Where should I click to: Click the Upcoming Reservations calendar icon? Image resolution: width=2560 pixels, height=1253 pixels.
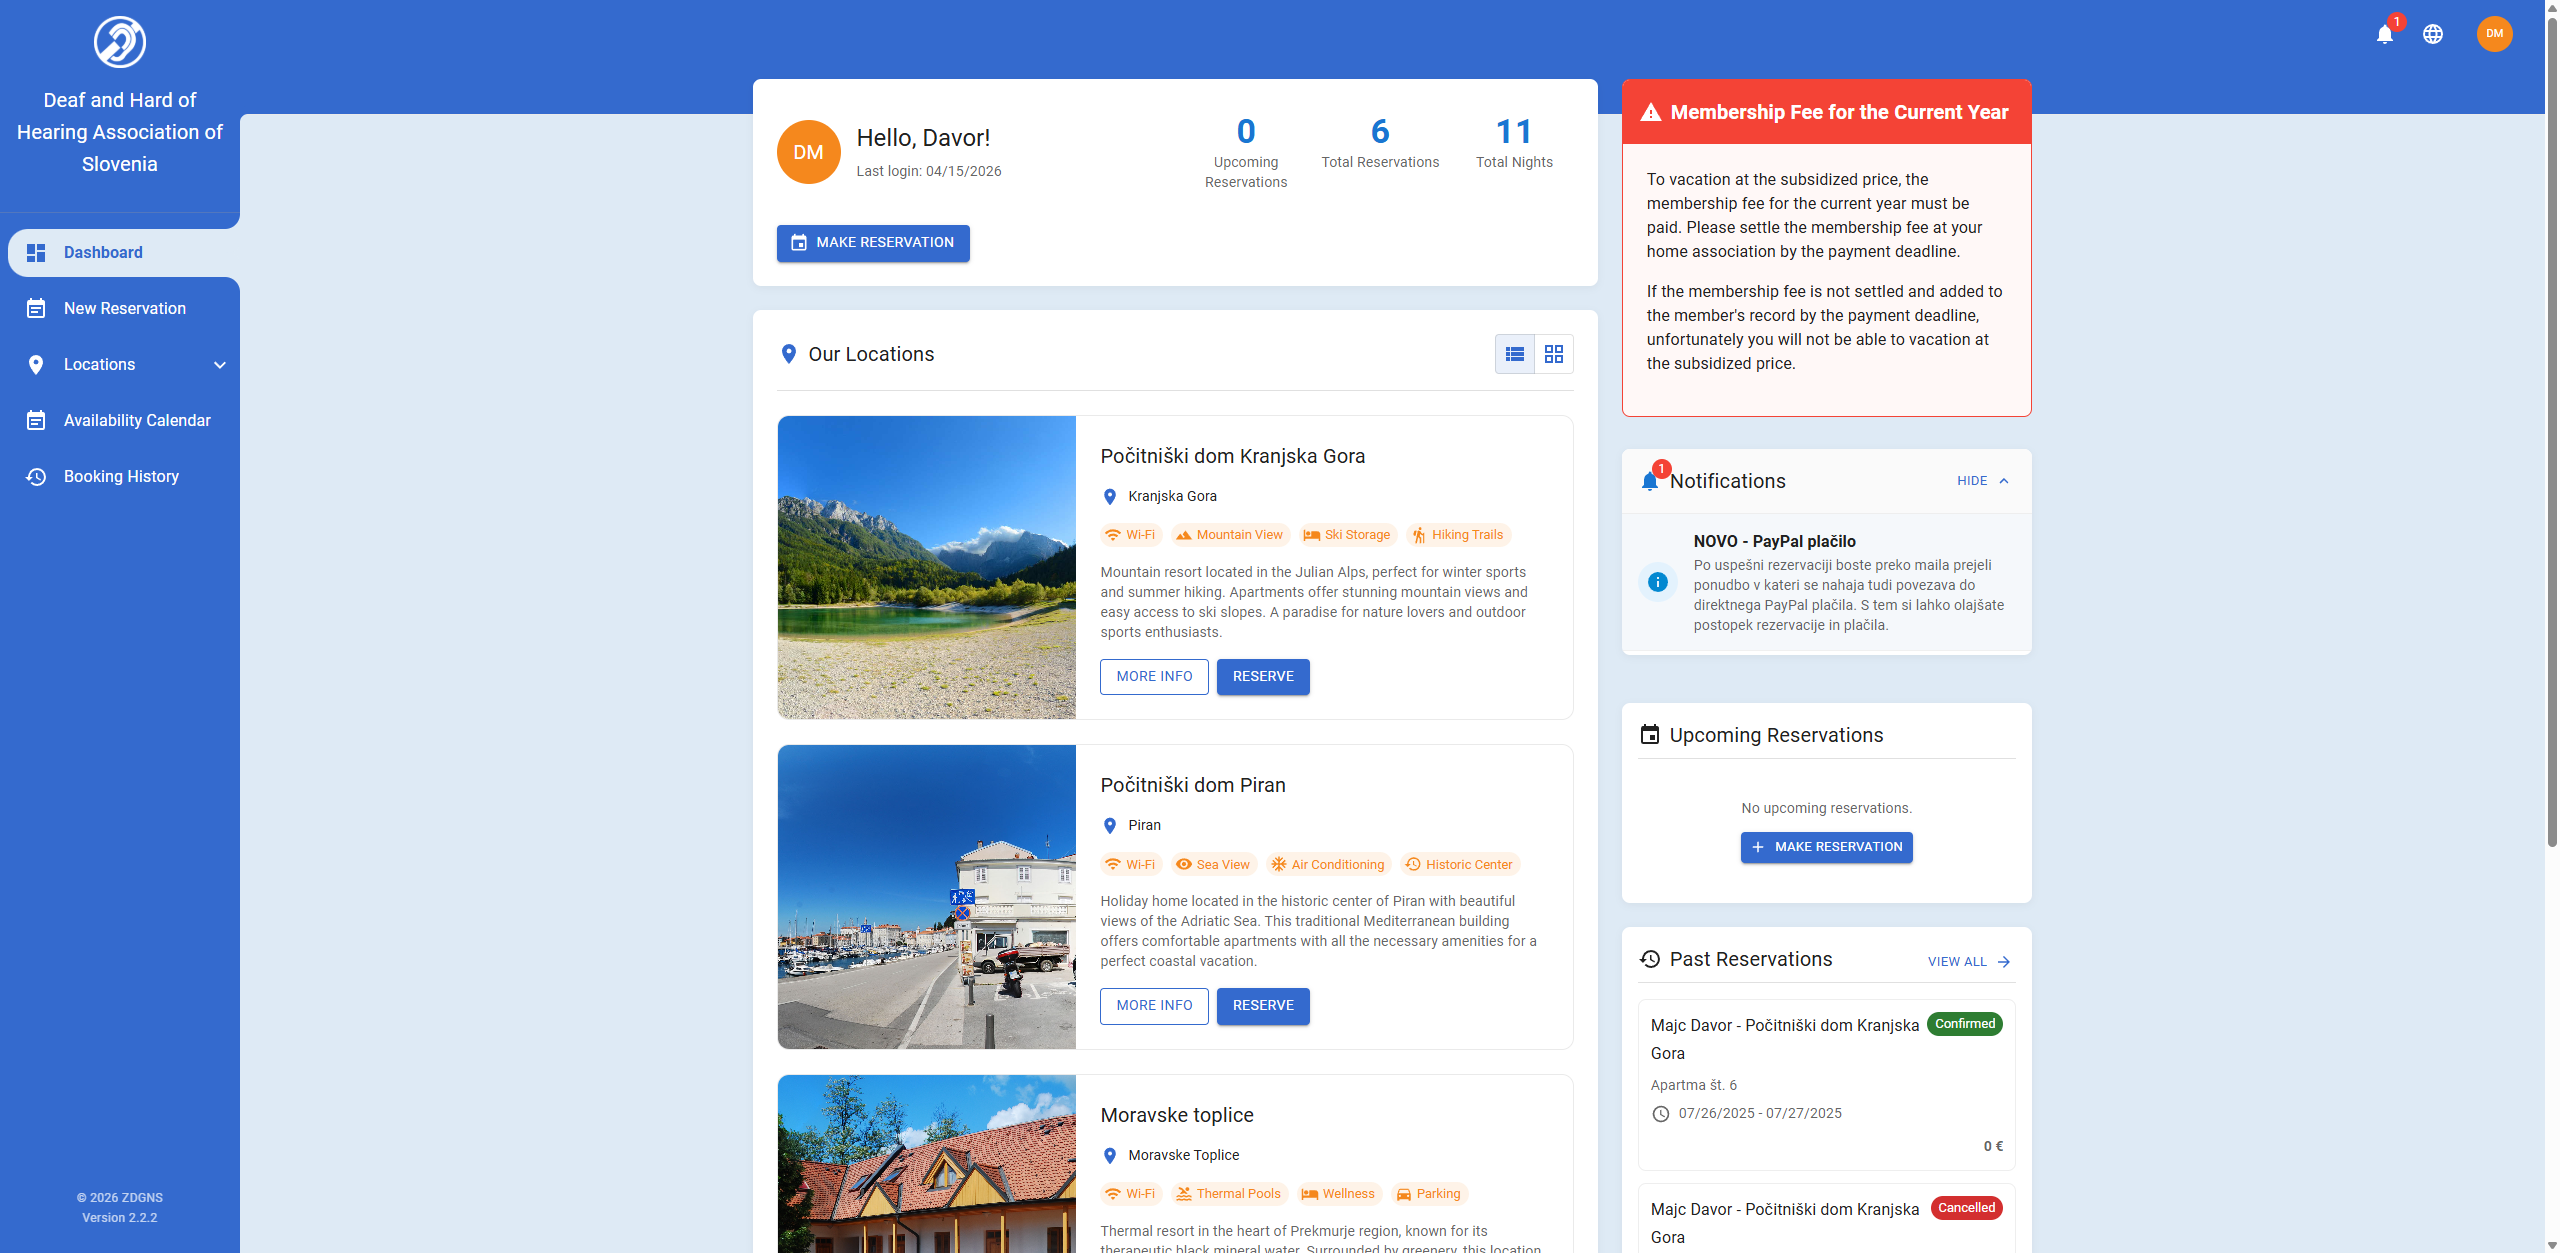click(1650, 735)
